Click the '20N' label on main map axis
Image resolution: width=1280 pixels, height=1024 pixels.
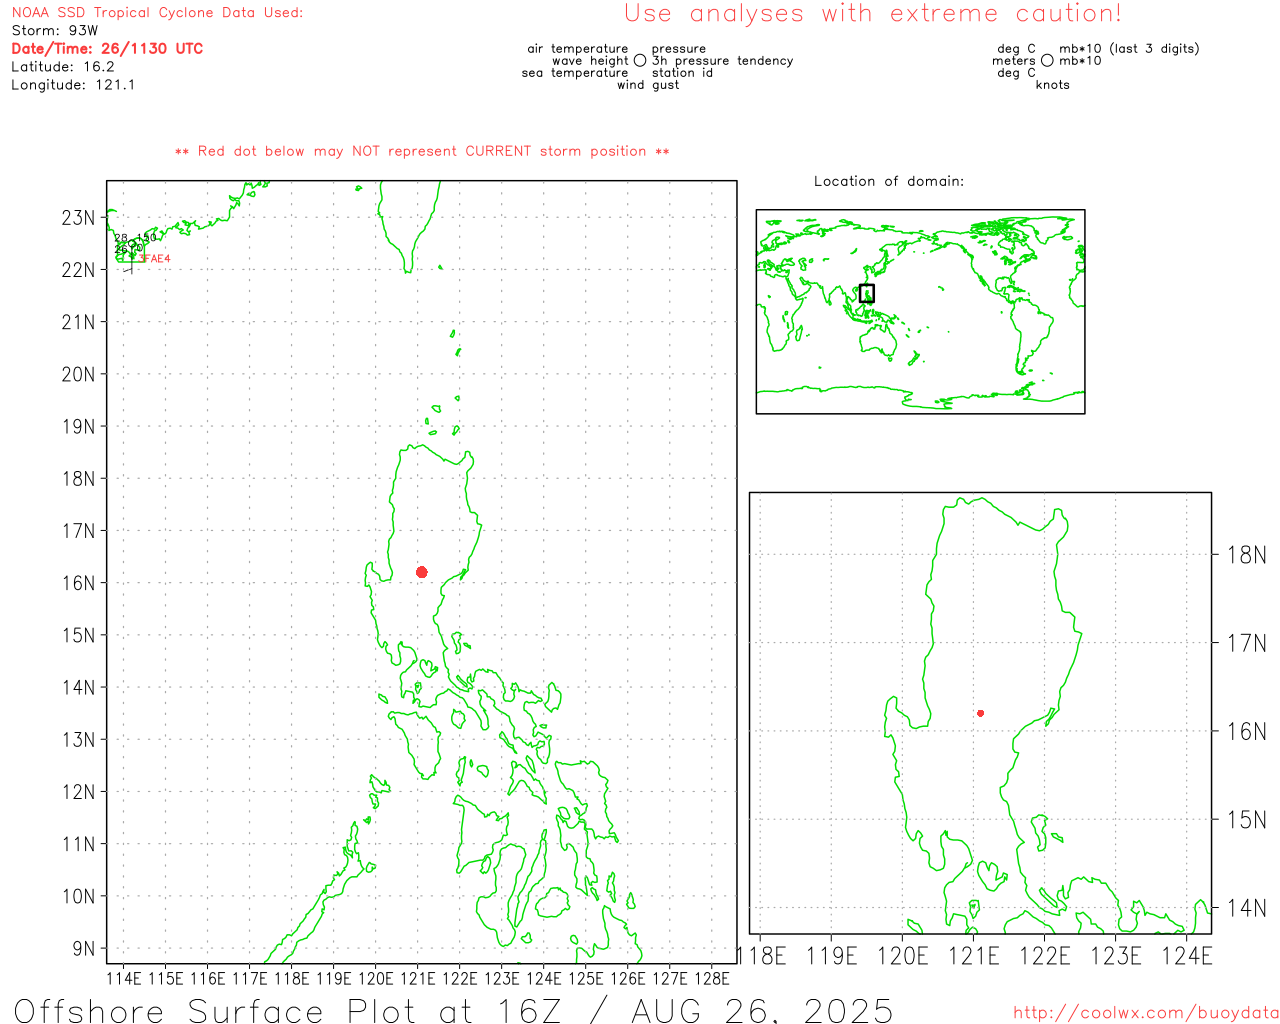(x=78, y=374)
